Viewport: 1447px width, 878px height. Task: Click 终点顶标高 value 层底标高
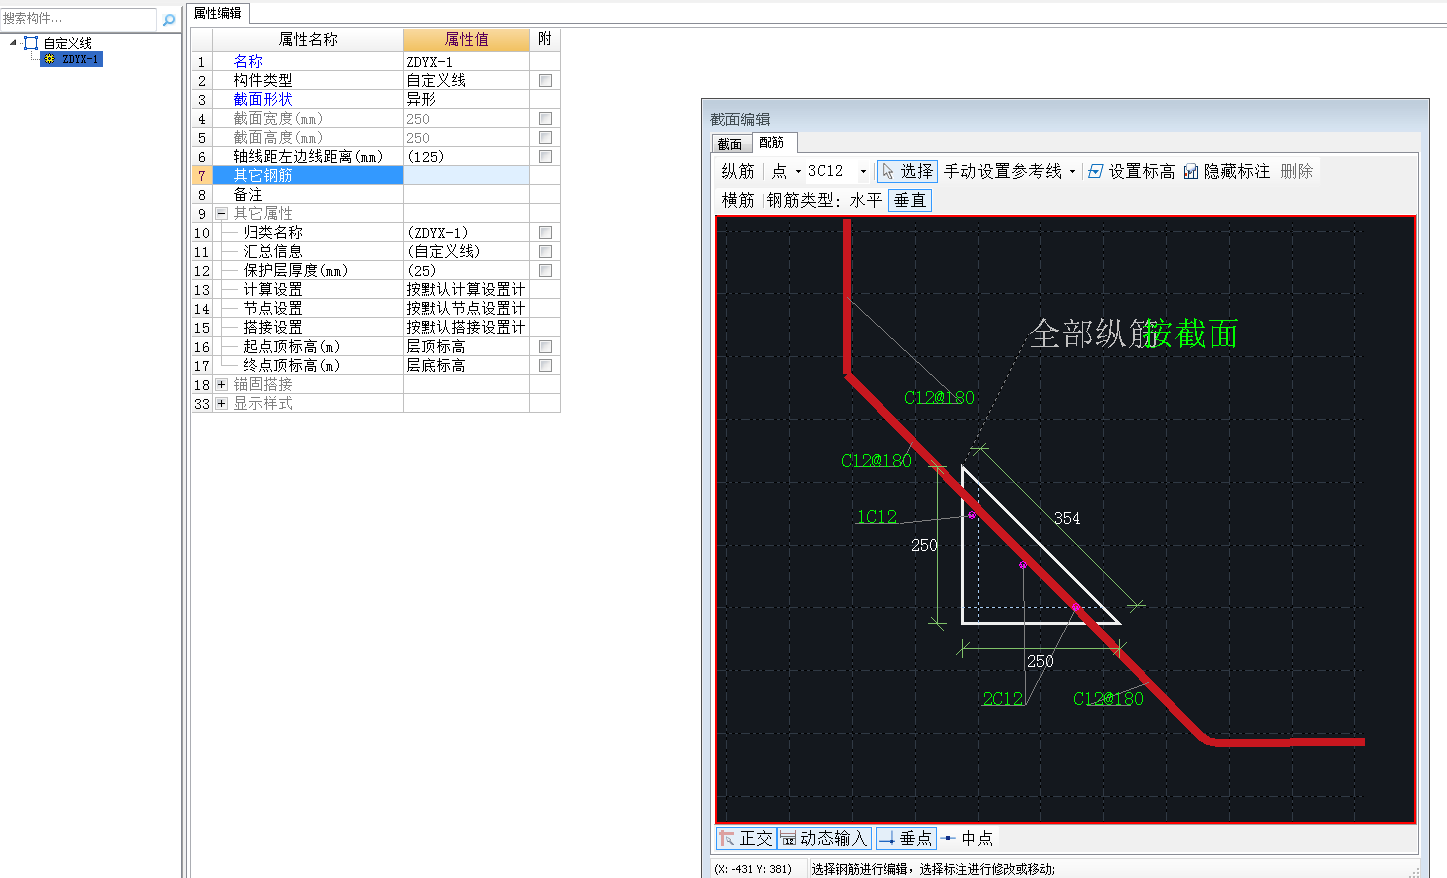click(466, 365)
